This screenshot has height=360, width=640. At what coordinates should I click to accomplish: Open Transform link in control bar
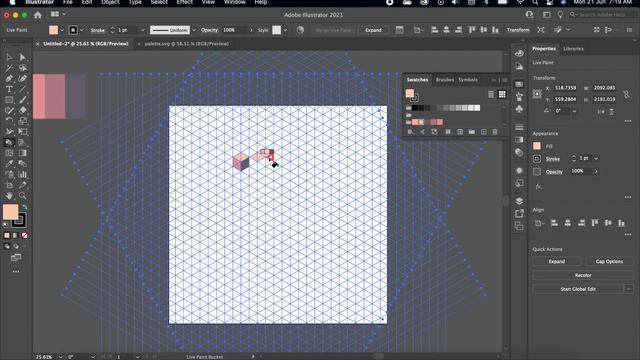[x=518, y=30]
